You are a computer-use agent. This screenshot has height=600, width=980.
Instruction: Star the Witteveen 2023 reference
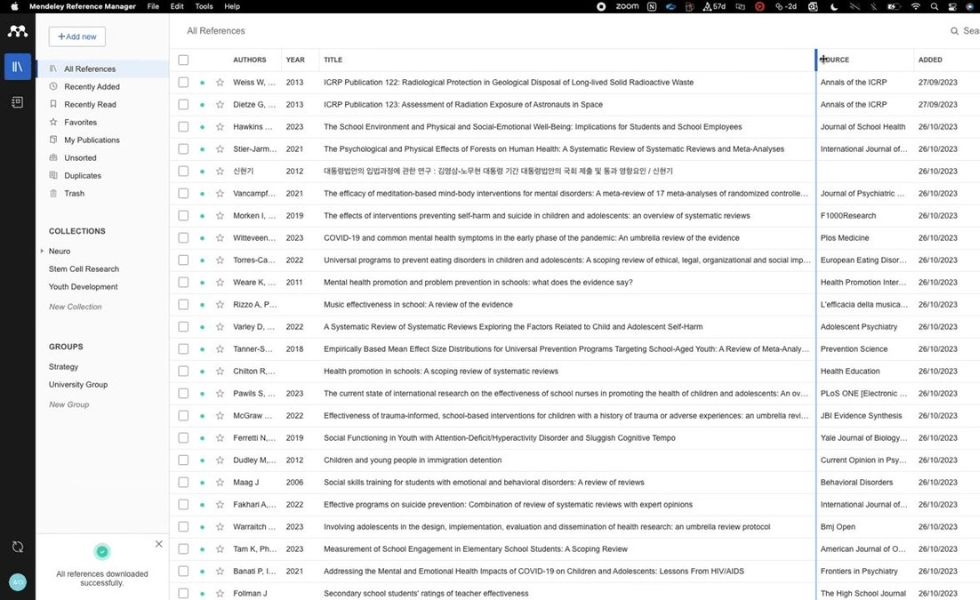[x=220, y=238]
